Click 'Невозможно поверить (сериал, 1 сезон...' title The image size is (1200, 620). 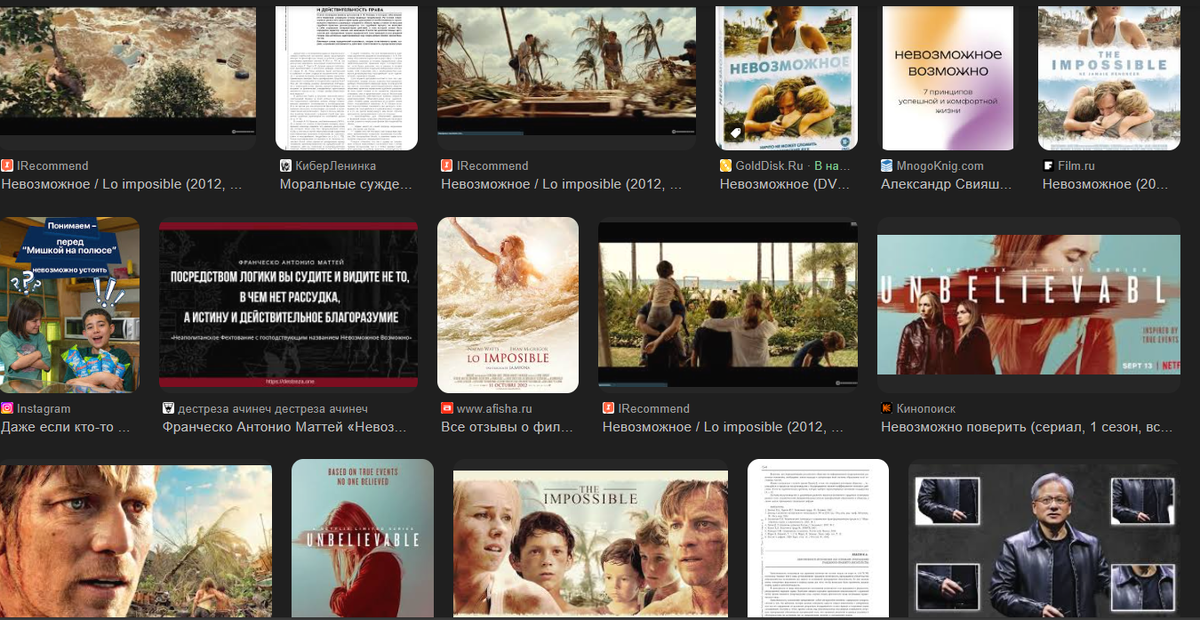1027,427
